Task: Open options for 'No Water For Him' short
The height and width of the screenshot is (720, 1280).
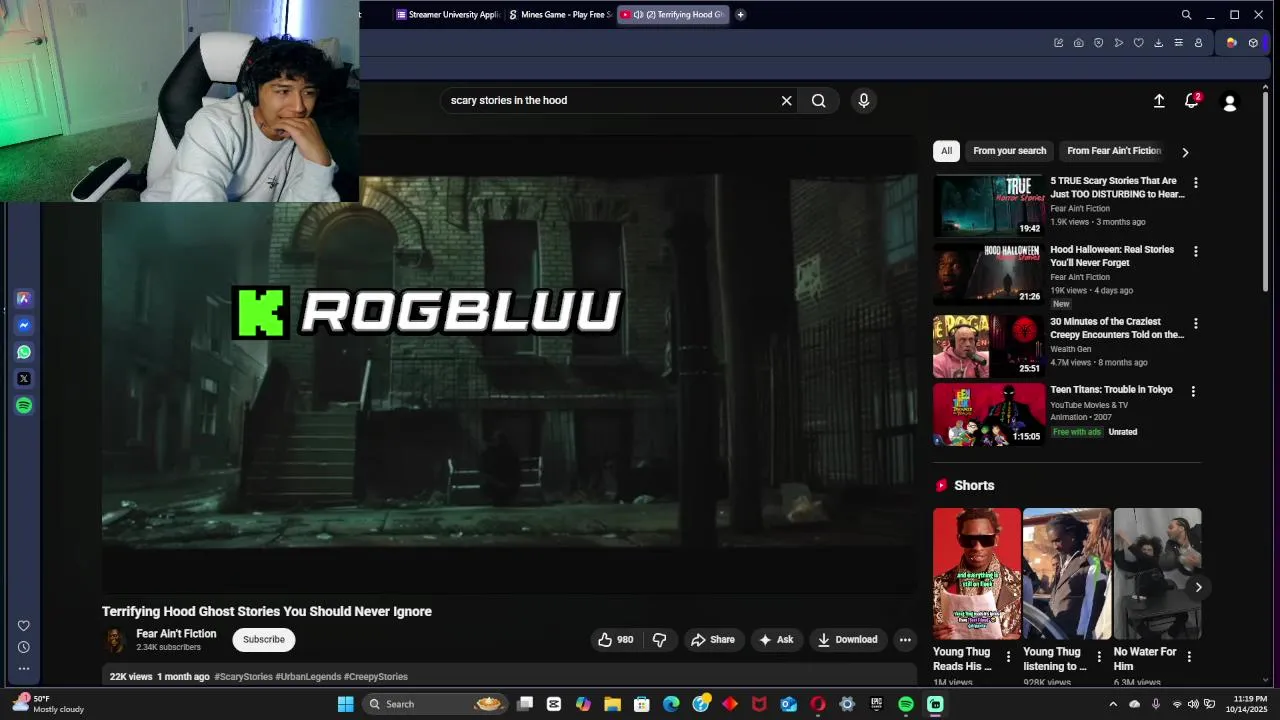Action: [1189, 657]
